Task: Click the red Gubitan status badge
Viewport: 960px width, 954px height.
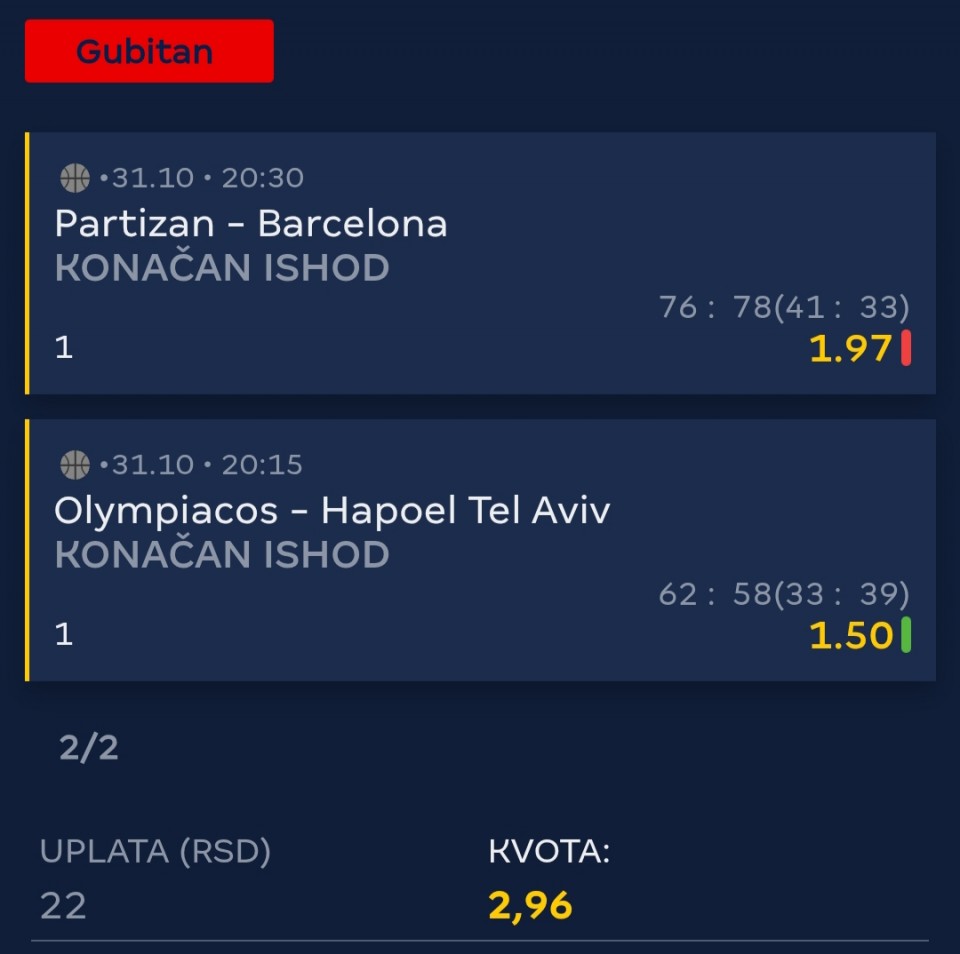Action: tap(149, 51)
